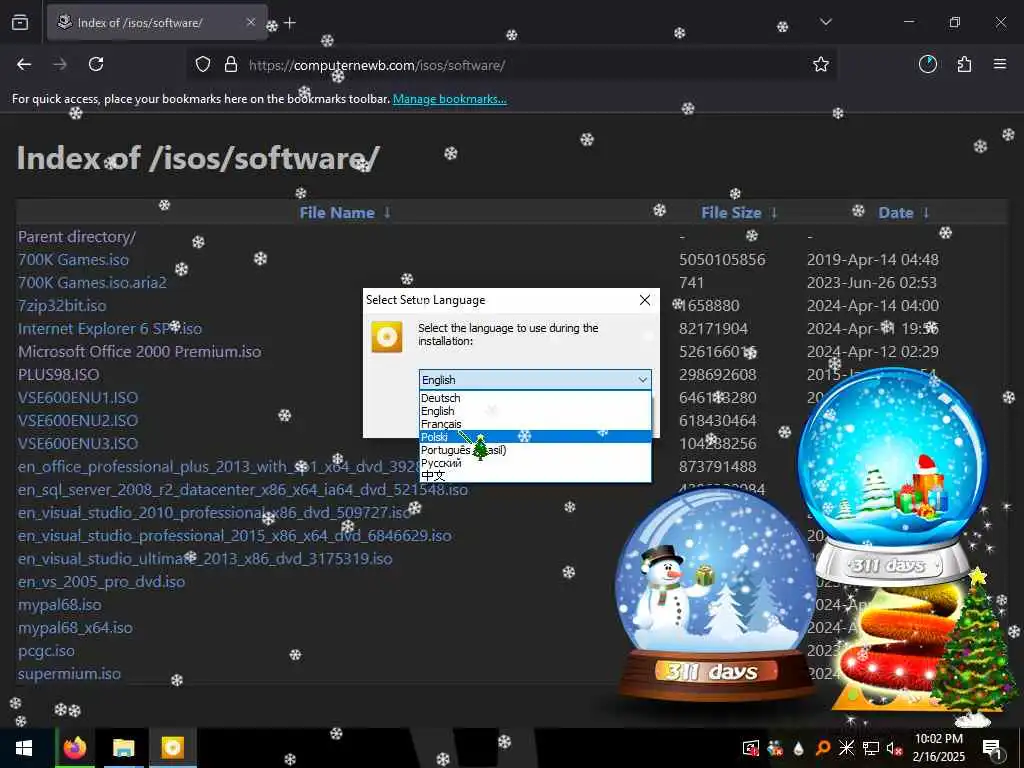This screenshot has width=1024, height=768.
Task: Download 700K Games.iso
Action: (73, 260)
